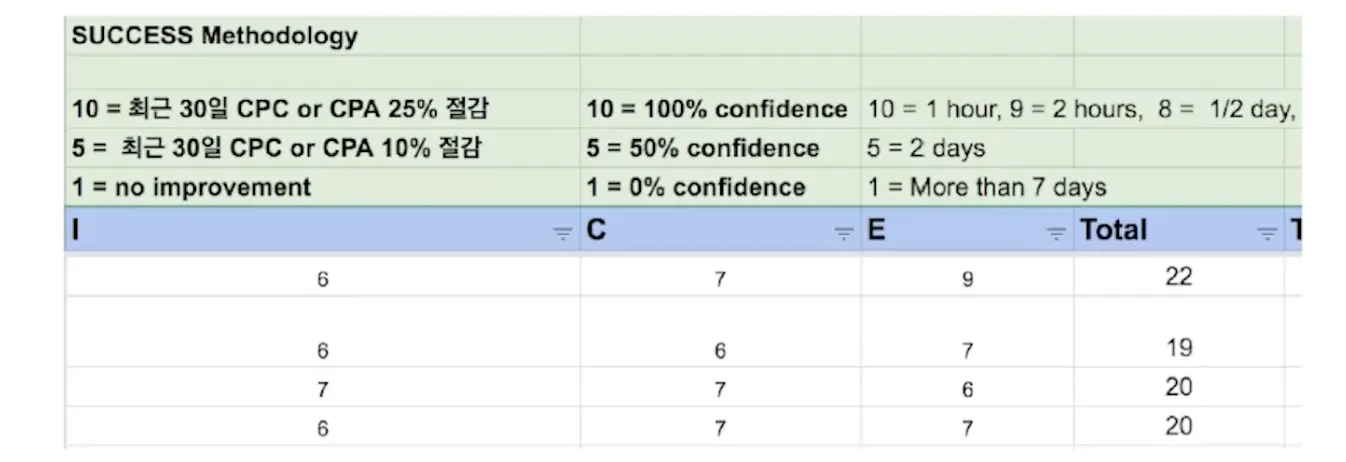Click the "10 = 1 hour" scale cell

tap(1080, 109)
